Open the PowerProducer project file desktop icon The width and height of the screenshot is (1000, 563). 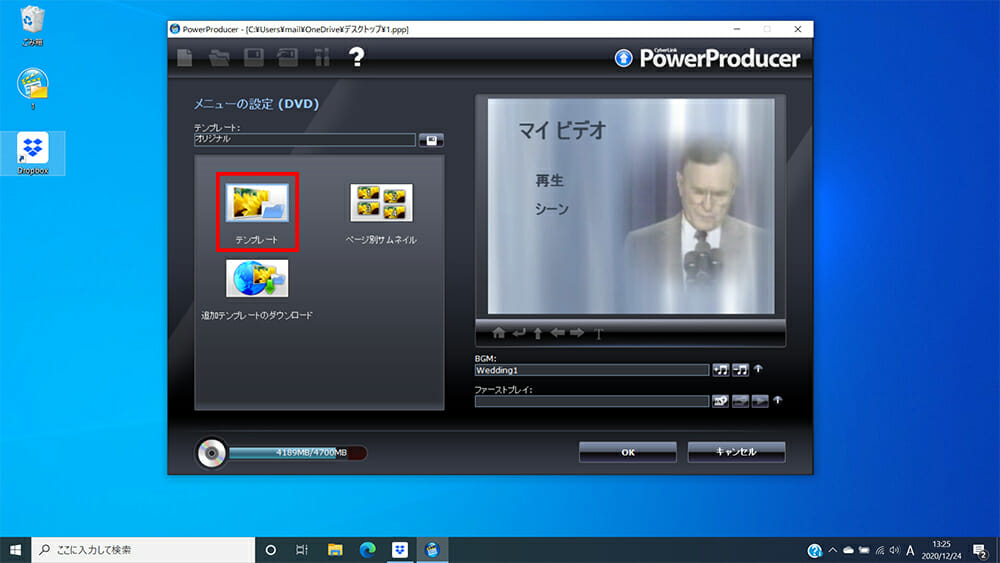(33, 88)
